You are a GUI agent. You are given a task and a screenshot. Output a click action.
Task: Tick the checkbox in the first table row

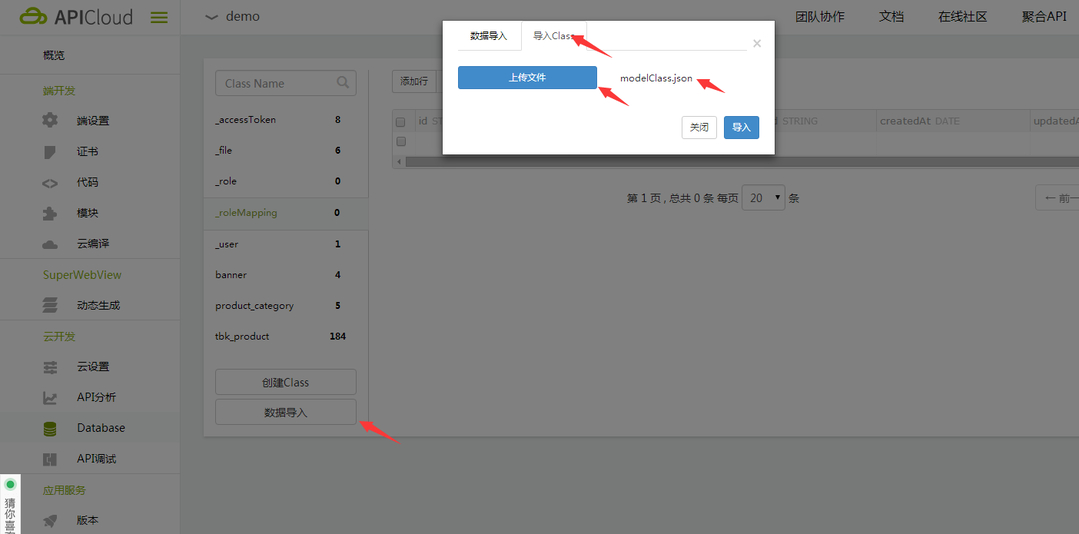[x=400, y=142]
